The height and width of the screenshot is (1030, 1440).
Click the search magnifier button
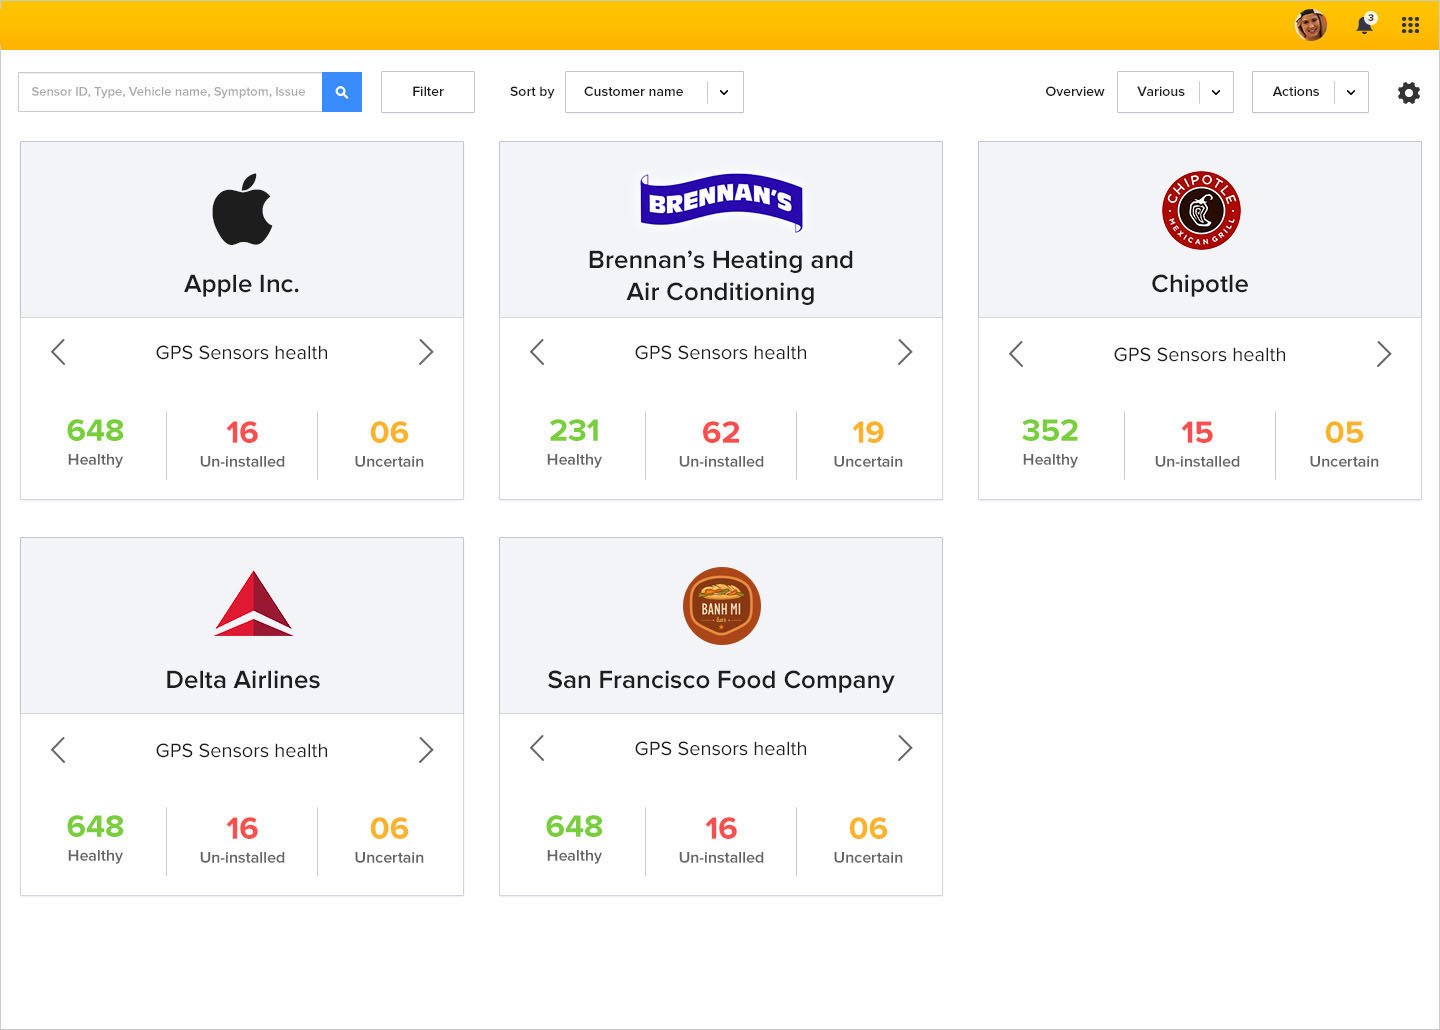click(342, 91)
